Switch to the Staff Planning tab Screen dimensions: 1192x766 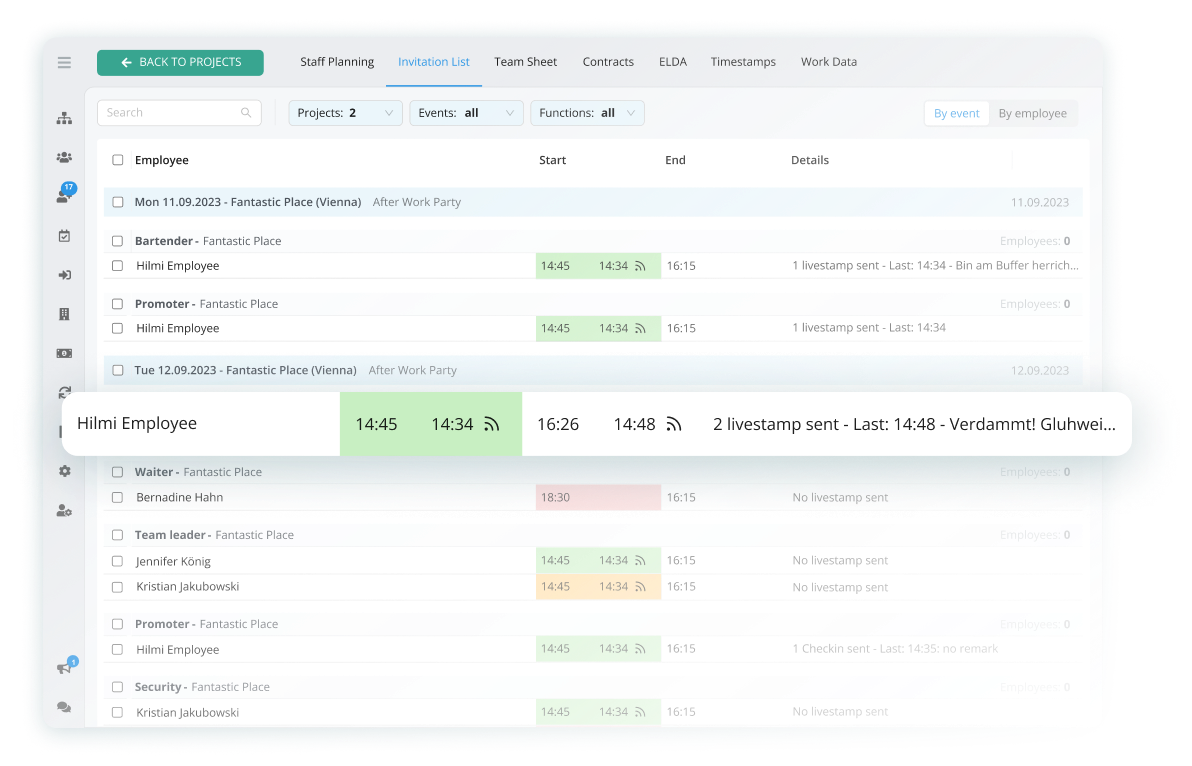click(x=337, y=62)
